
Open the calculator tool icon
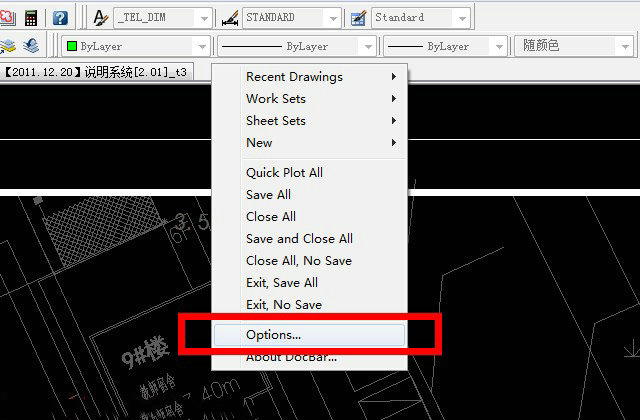pos(31,18)
